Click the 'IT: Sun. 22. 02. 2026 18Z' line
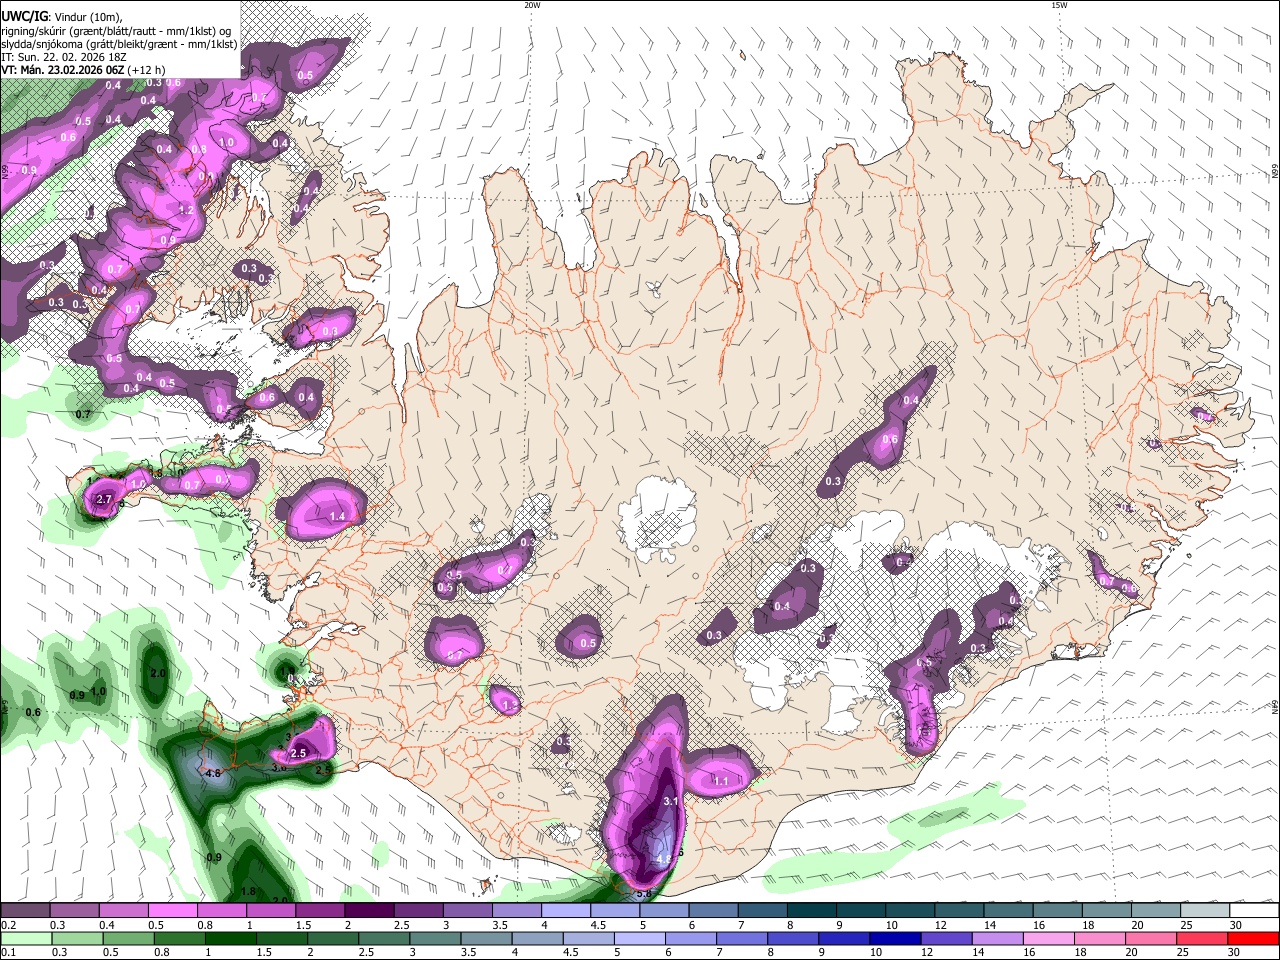1280x960 pixels. [x=63, y=57]
